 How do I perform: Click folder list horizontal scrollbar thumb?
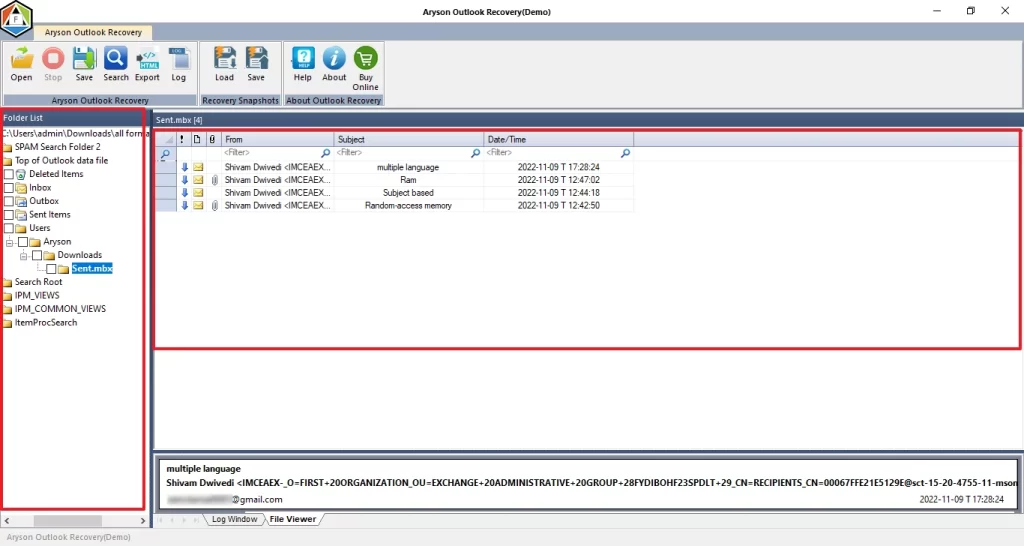tap(67, 521)
